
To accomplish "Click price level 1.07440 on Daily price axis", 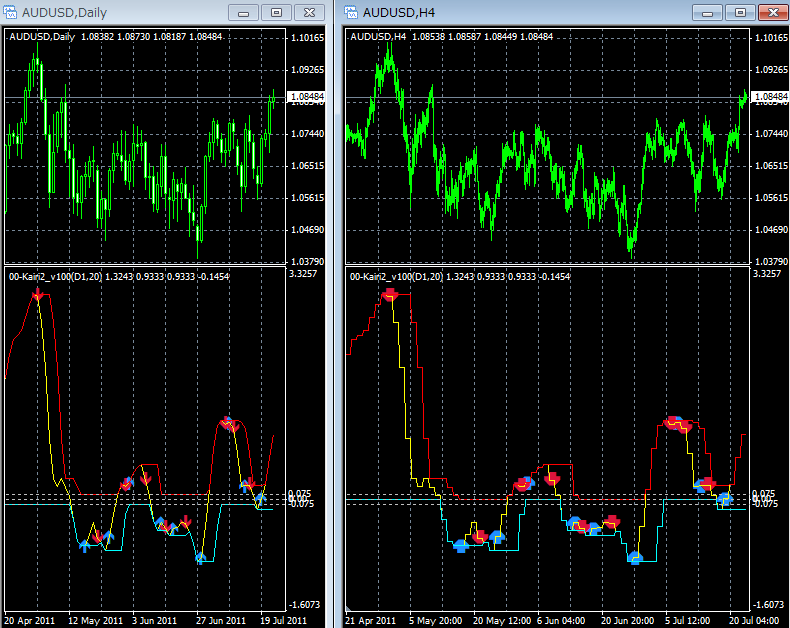I will pyautogui.click(x=307, y=134).
